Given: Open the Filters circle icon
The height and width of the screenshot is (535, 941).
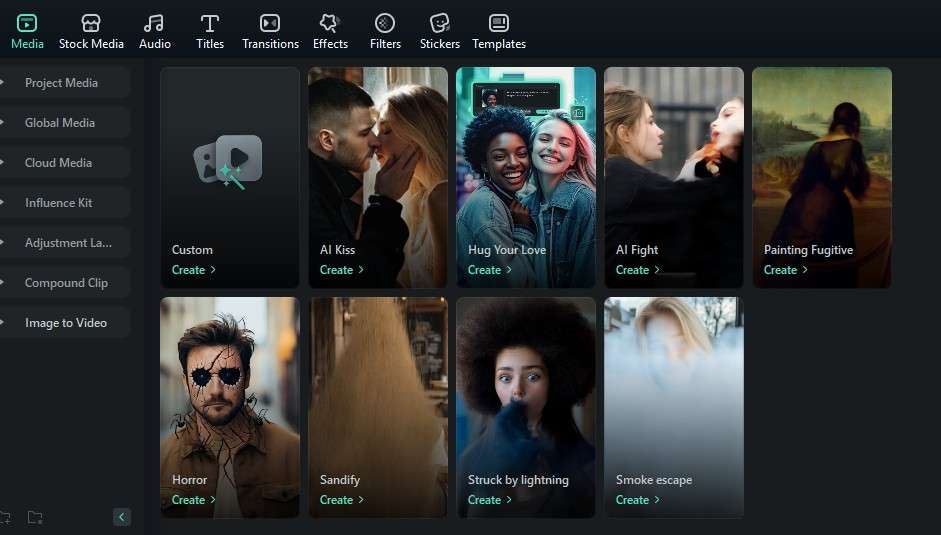Looking at the screenshot, I should click(x=385, y=23).
